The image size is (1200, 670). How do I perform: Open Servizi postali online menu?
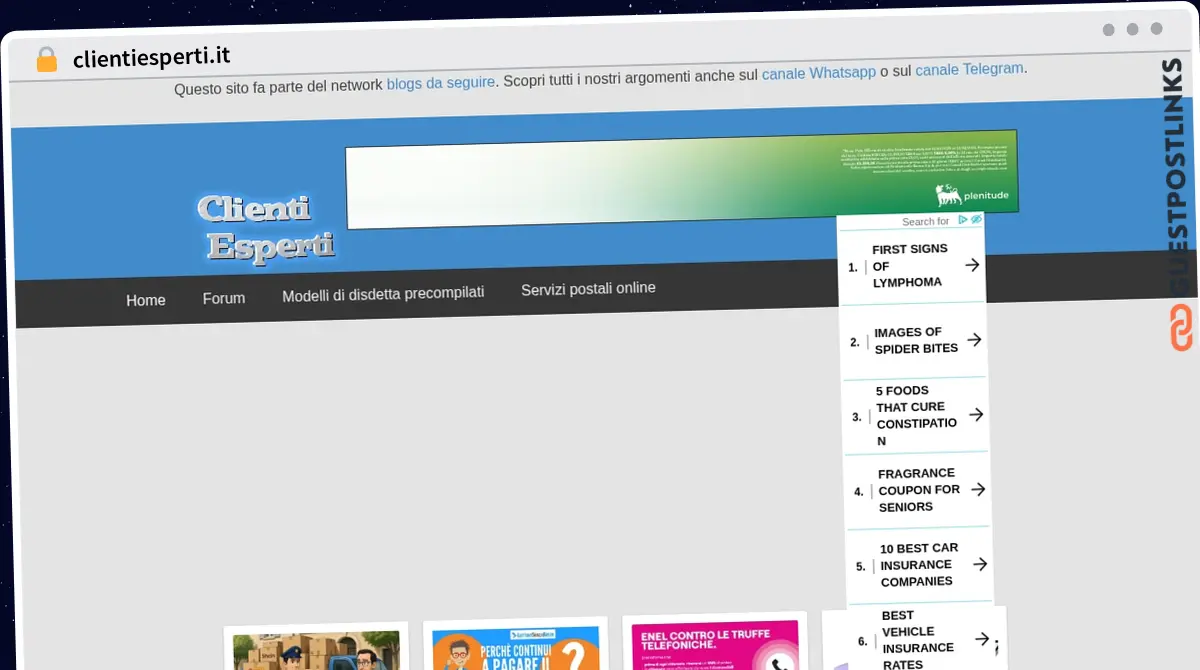588,289
